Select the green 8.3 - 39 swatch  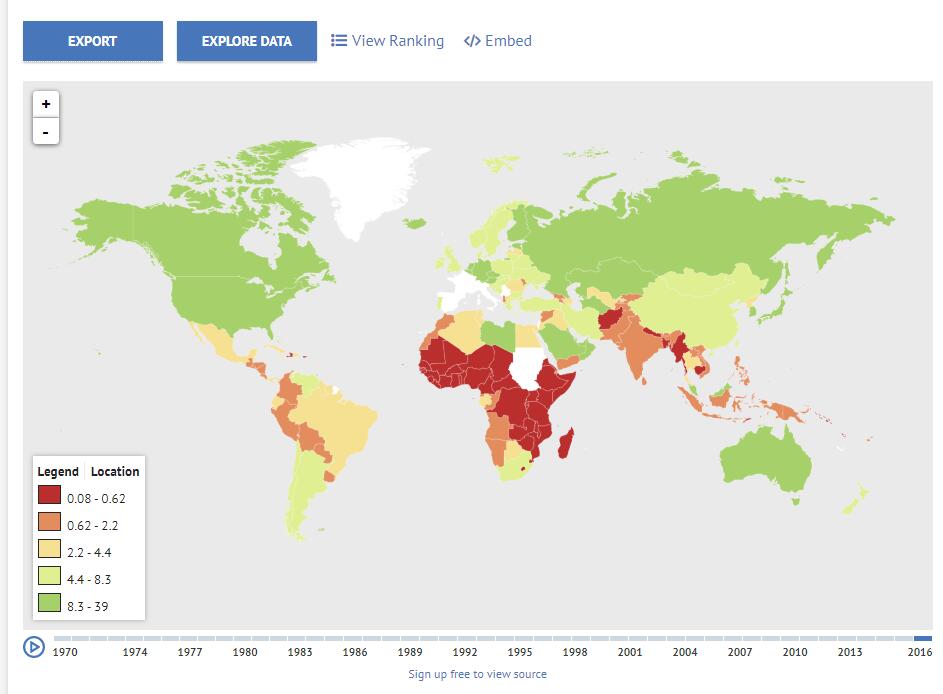[x=49, y=603]
